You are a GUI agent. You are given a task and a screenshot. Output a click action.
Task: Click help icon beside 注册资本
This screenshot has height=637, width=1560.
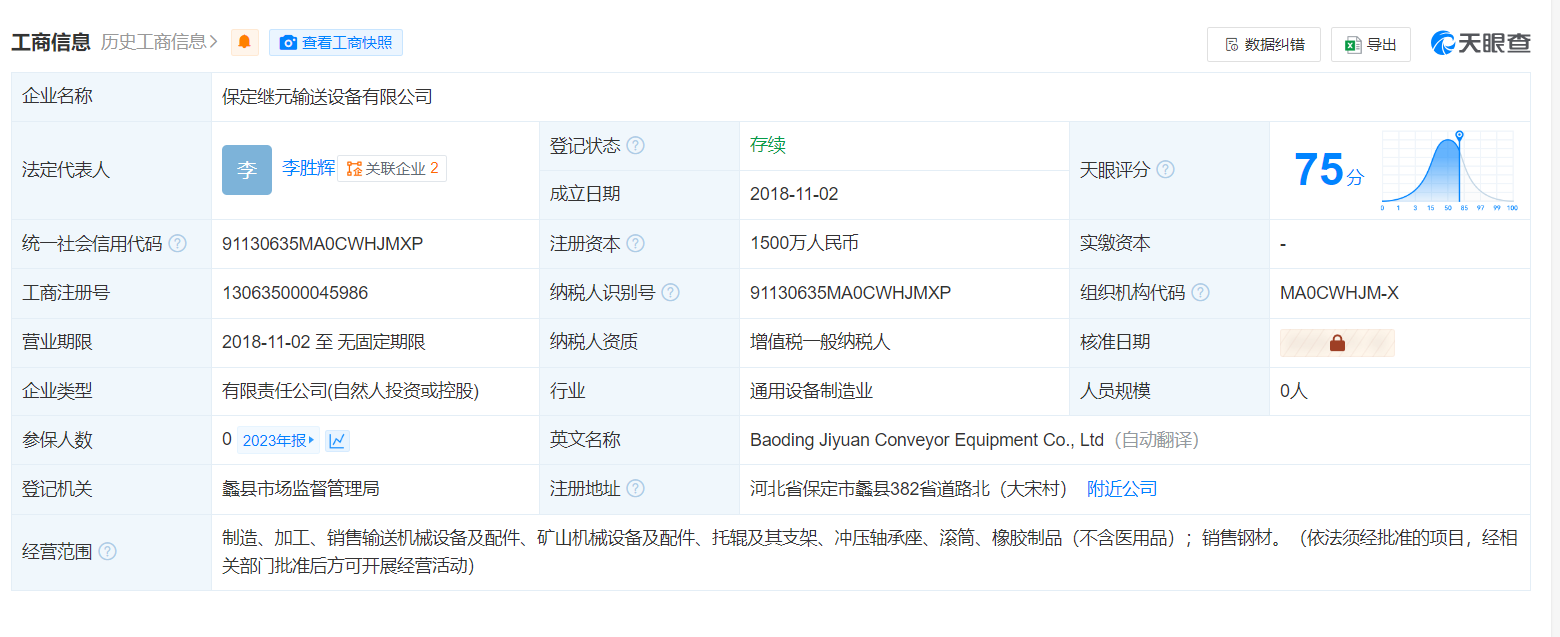[x=635, y=244]
